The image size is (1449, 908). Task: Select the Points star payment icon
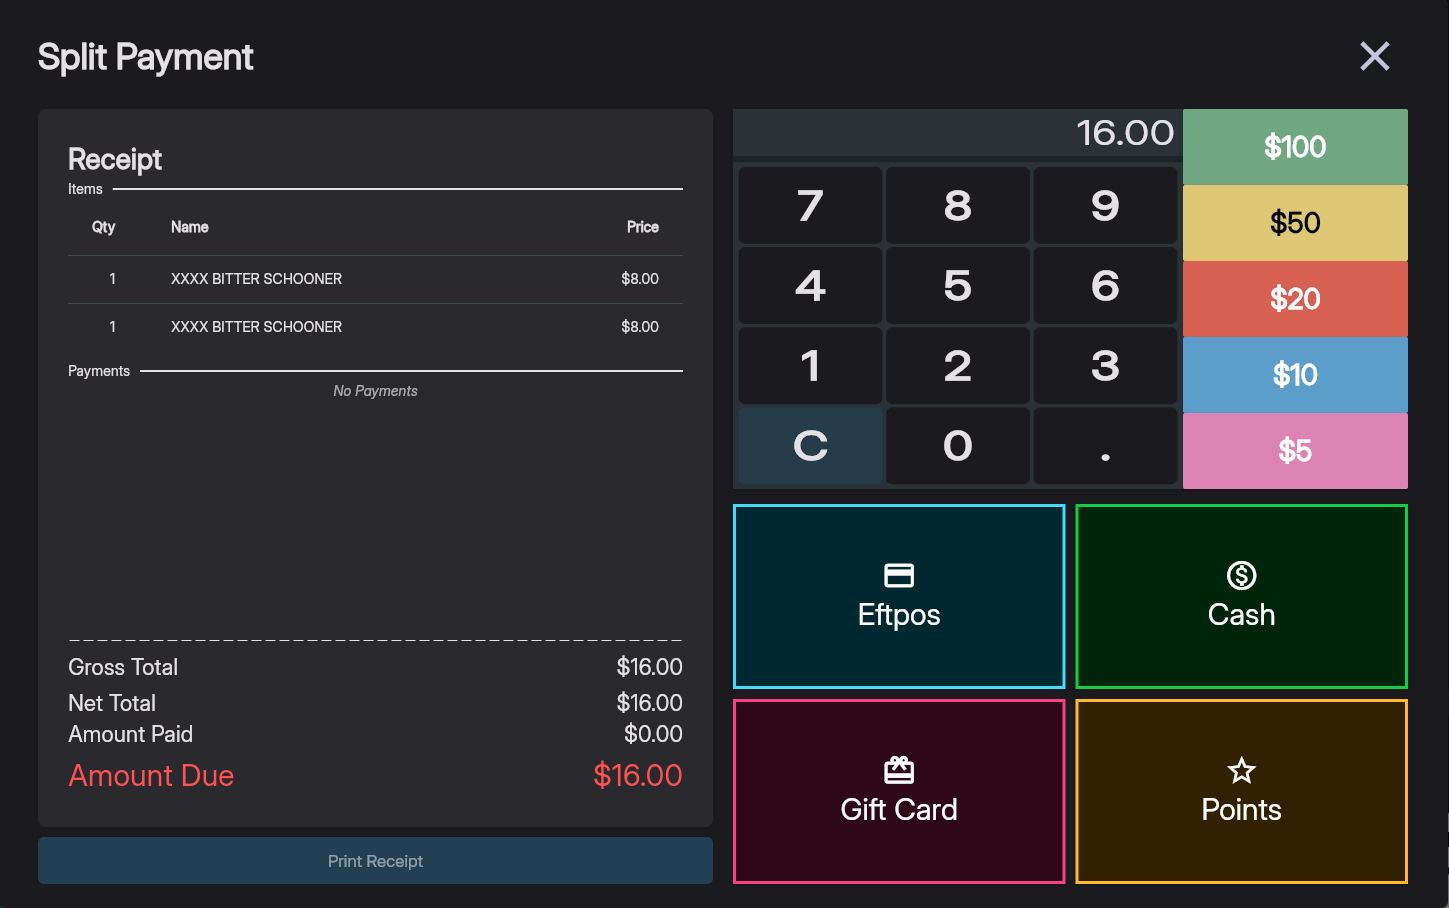pos(1241,770)
